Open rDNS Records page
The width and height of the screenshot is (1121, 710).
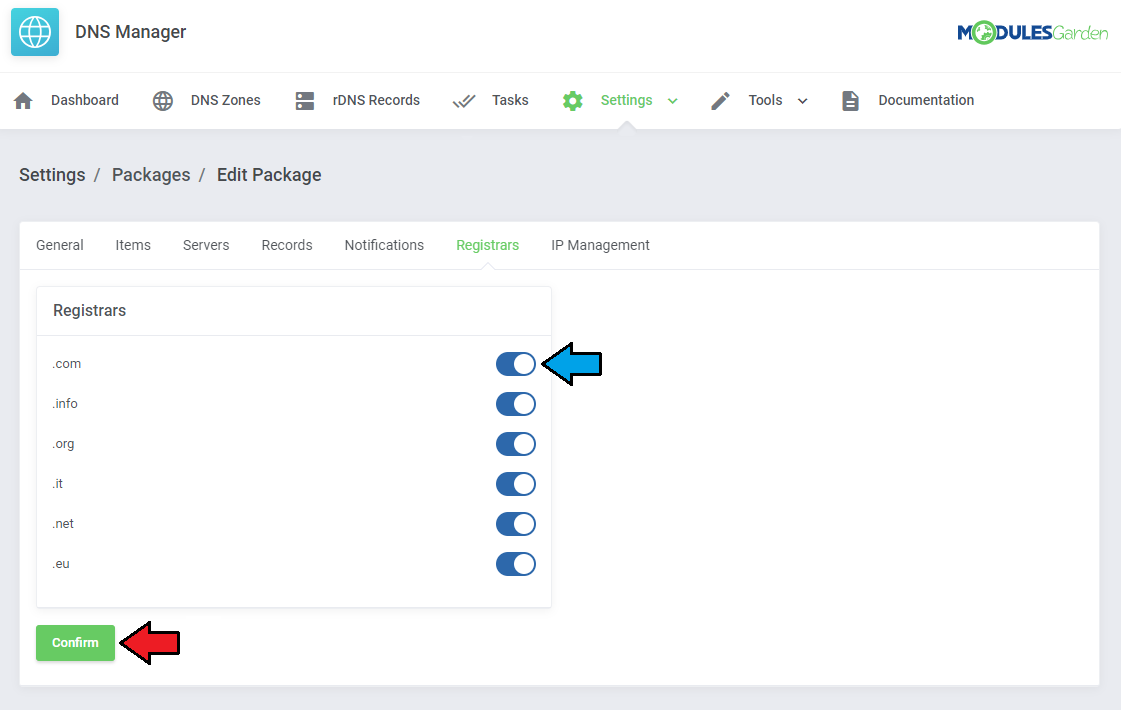click(x=376, y=100)
